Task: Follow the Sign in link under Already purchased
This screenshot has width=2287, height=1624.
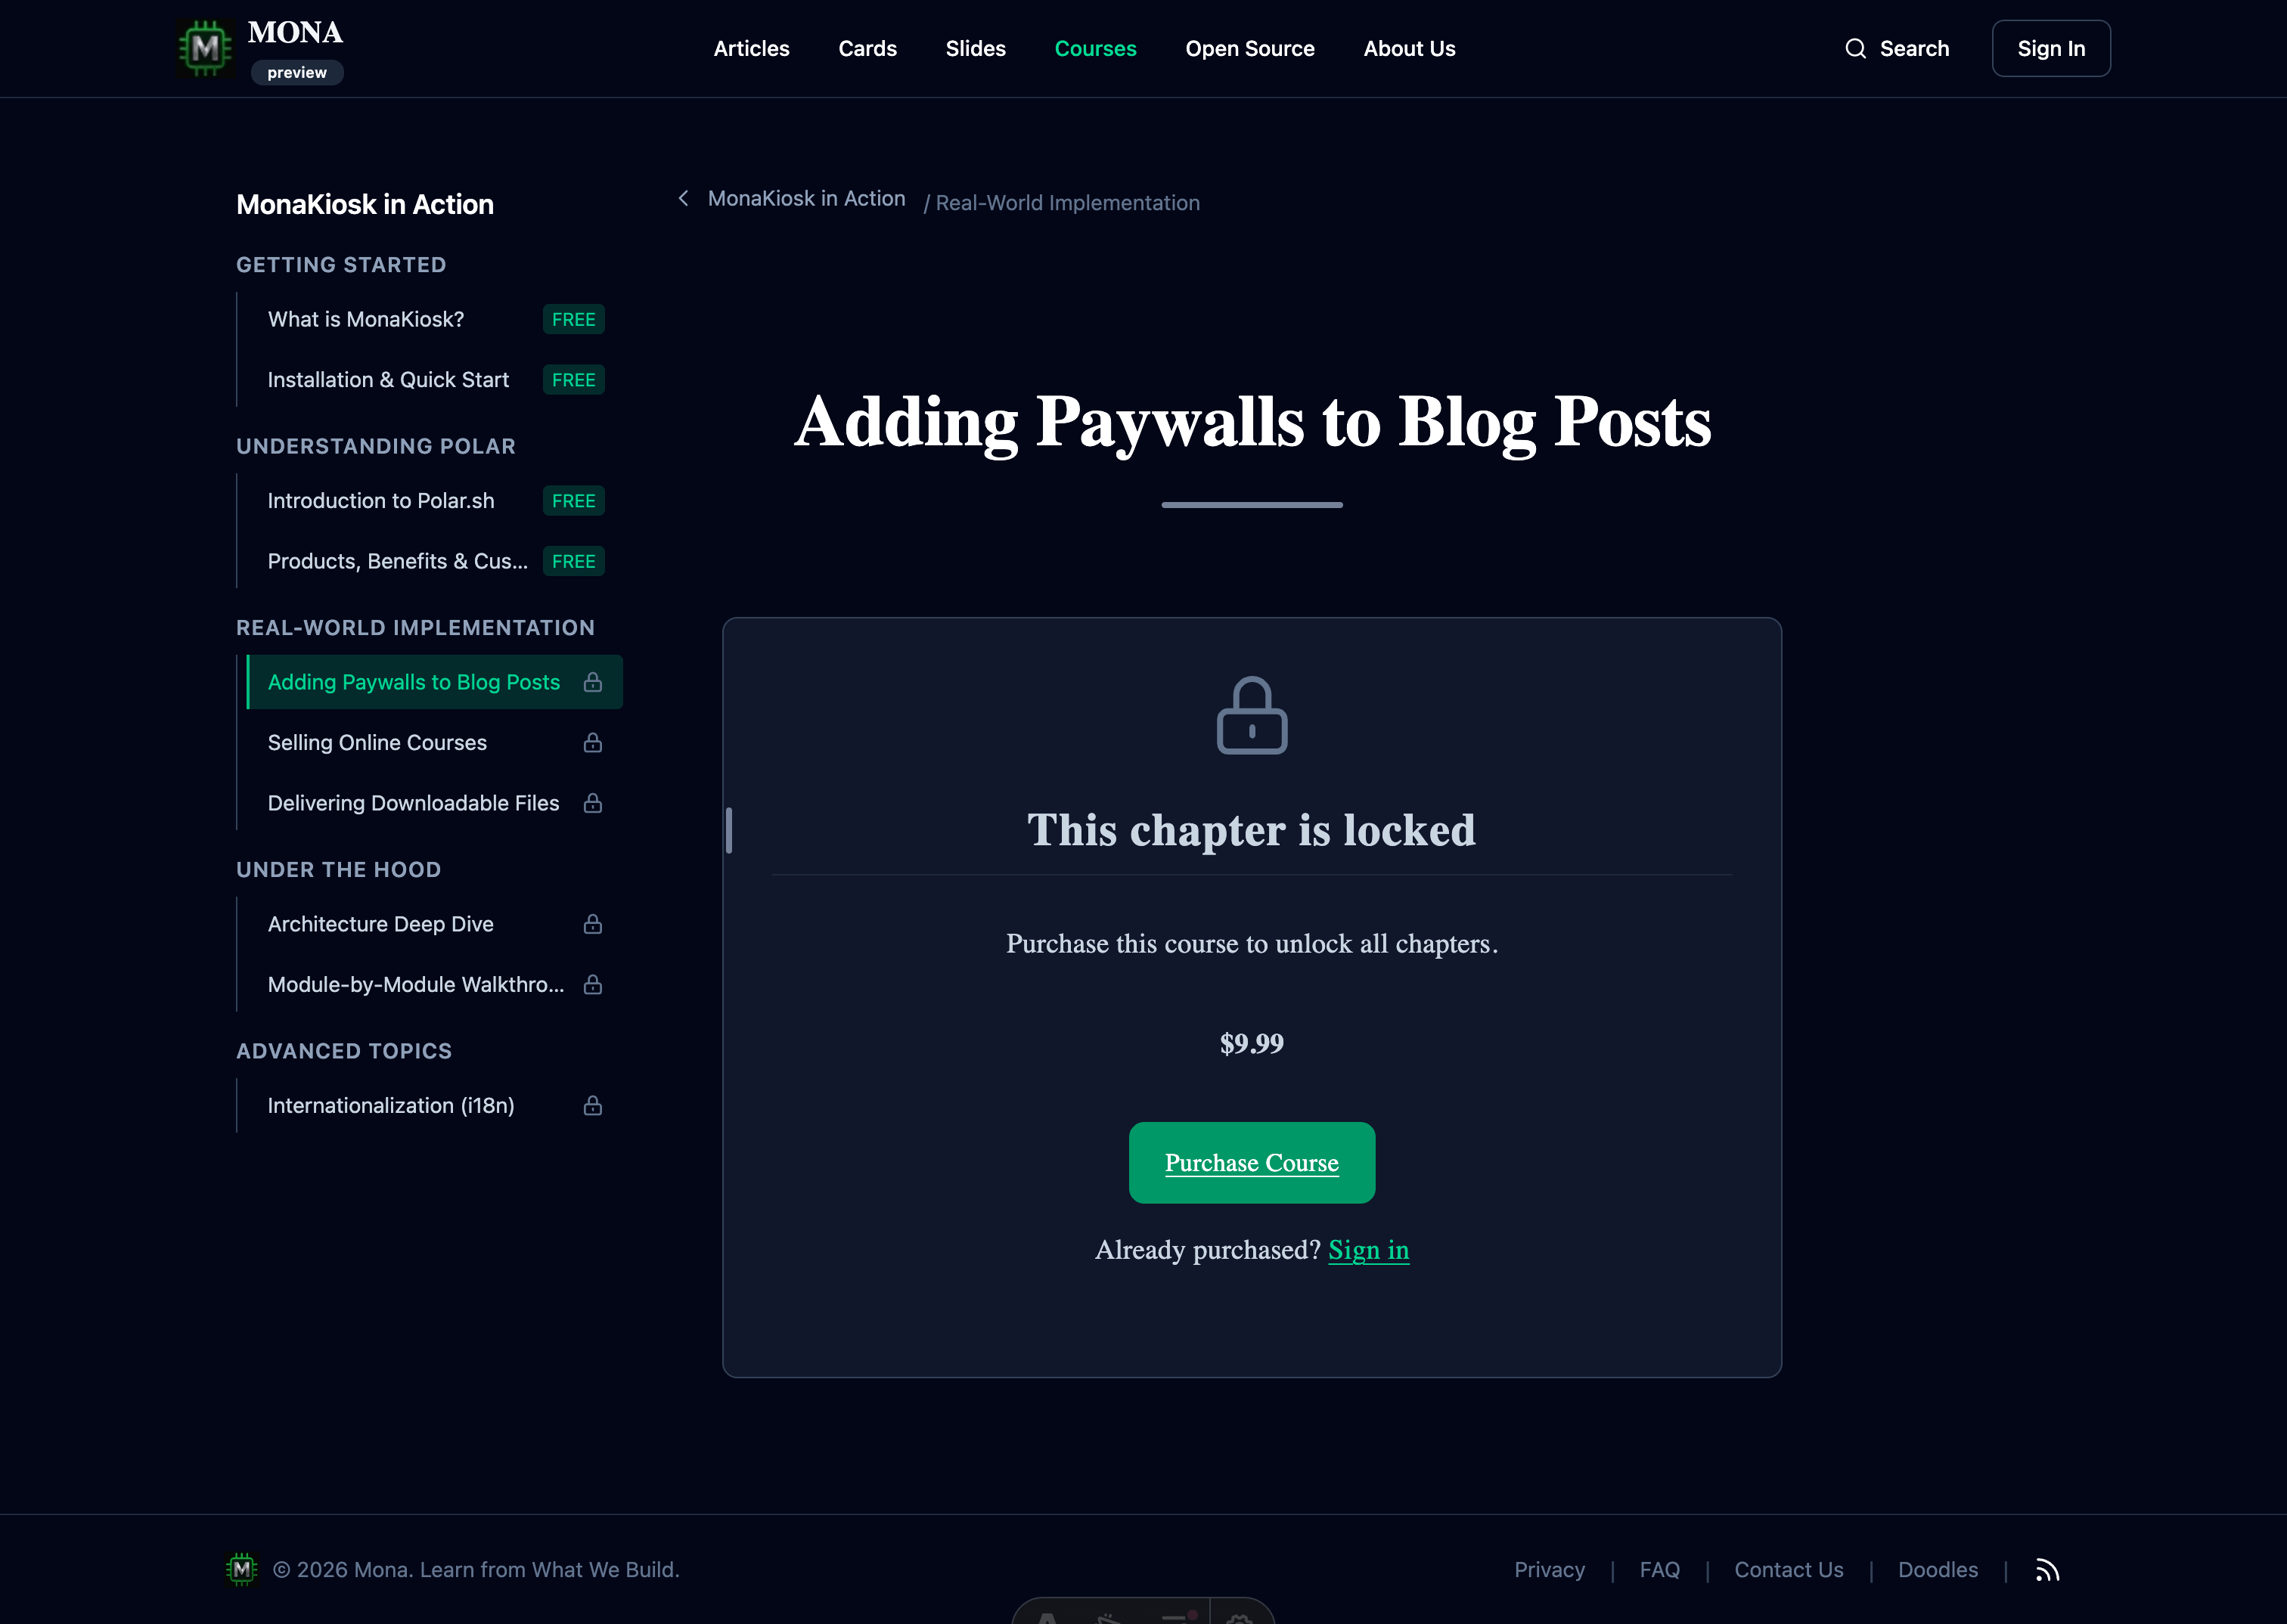Action: [1368, 1250]
